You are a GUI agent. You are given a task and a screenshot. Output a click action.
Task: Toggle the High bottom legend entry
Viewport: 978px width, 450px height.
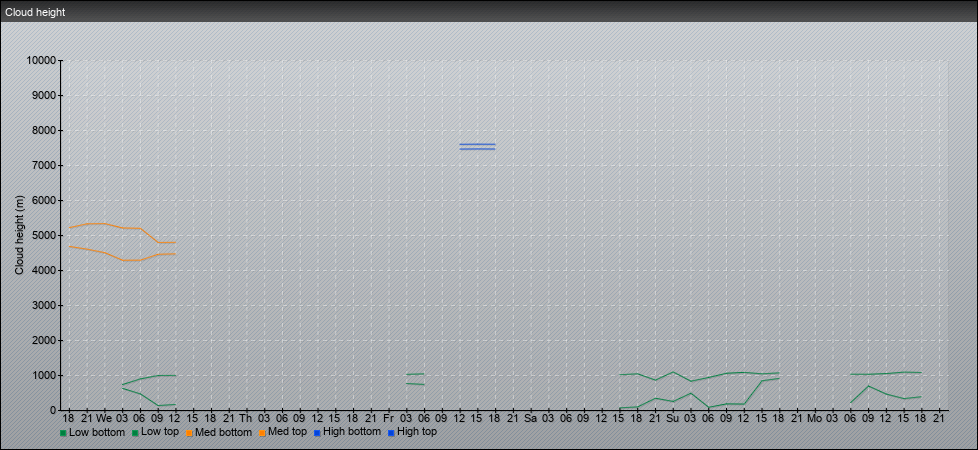click(347, 432)
